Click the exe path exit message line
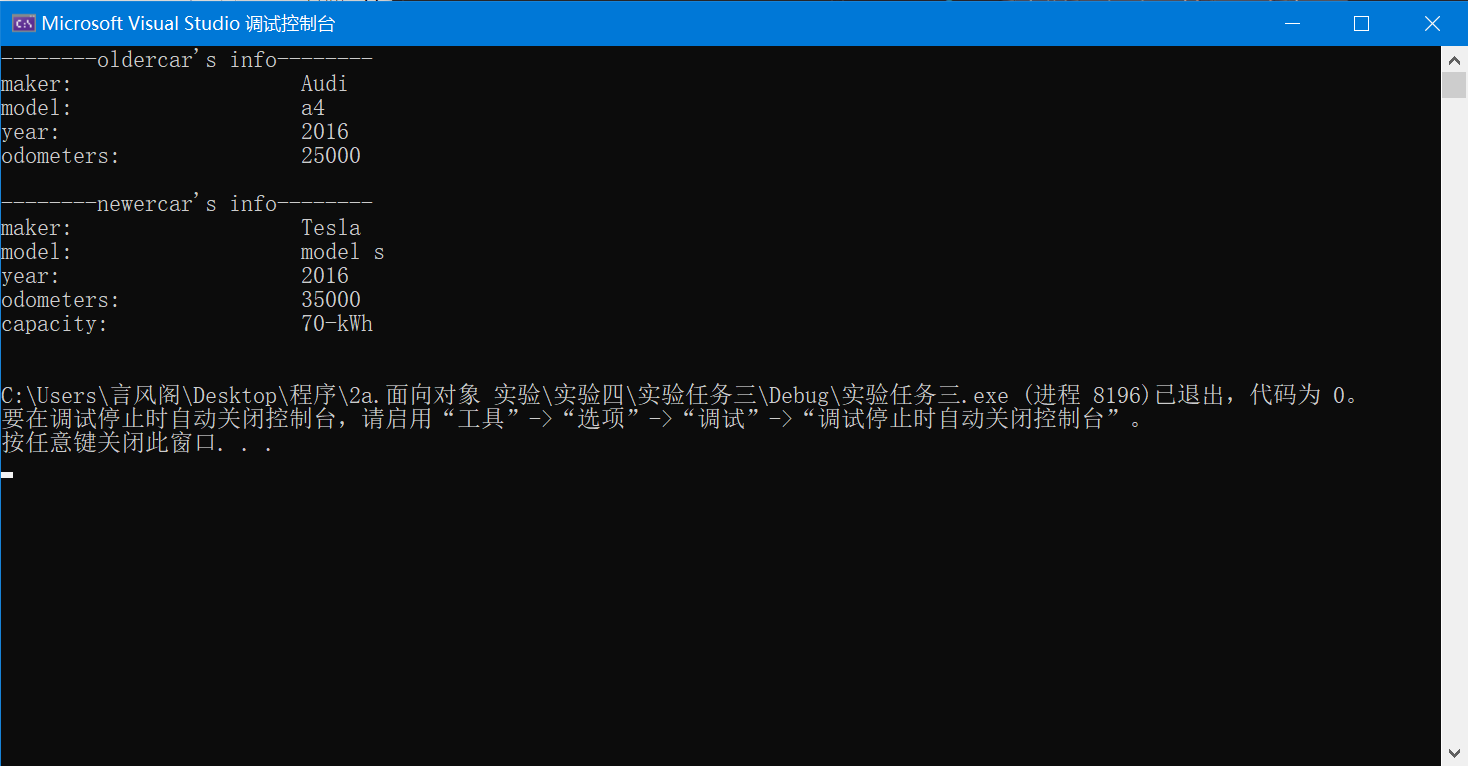This screenshot has width=1468, height=766. [x=683, y=395]
